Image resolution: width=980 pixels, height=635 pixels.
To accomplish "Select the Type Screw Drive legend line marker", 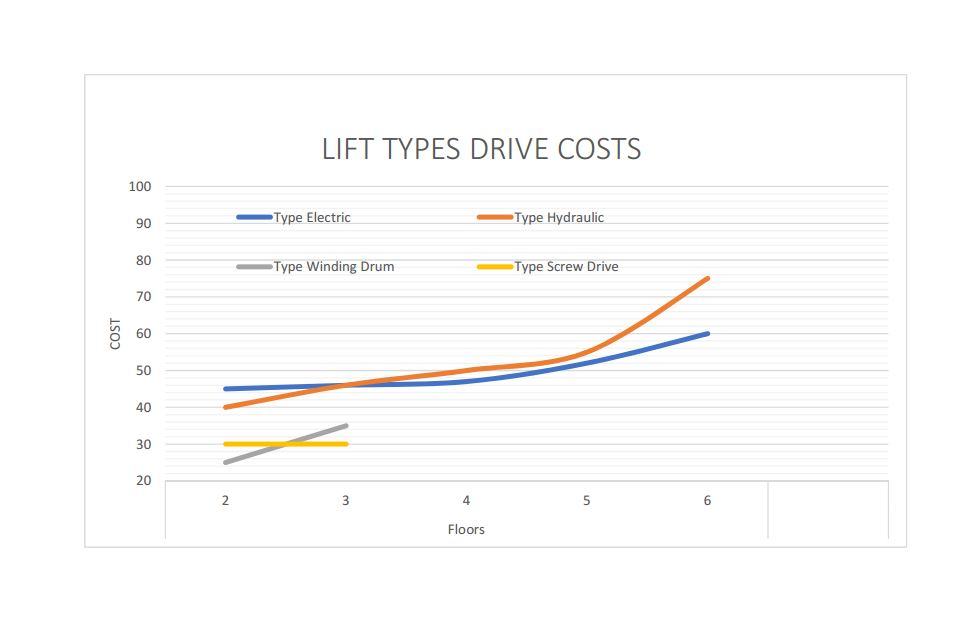I will (x=494, y=266).
